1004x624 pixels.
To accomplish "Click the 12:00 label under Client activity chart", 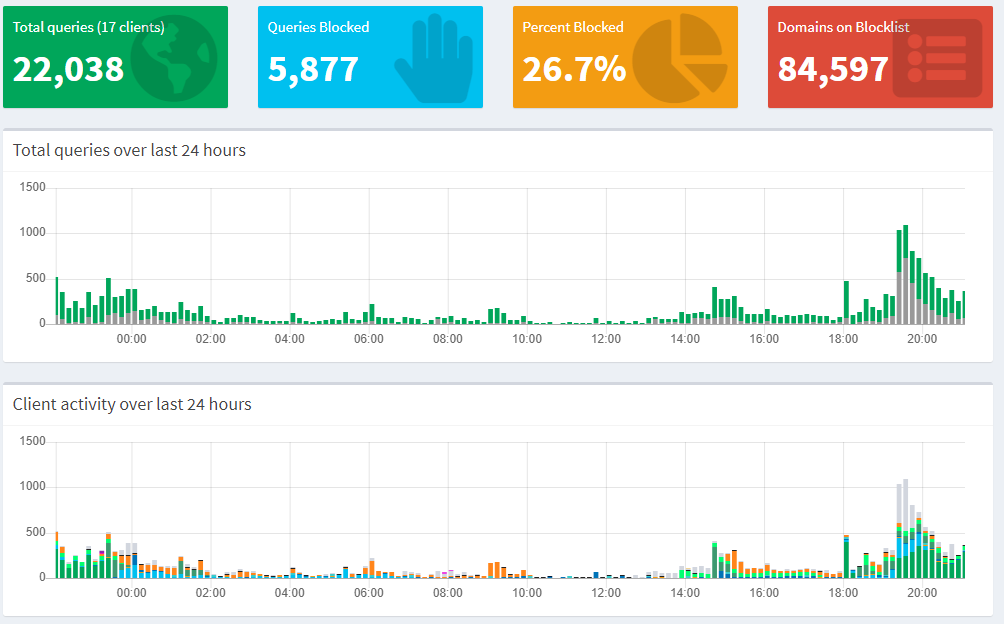I will point(606,593).
